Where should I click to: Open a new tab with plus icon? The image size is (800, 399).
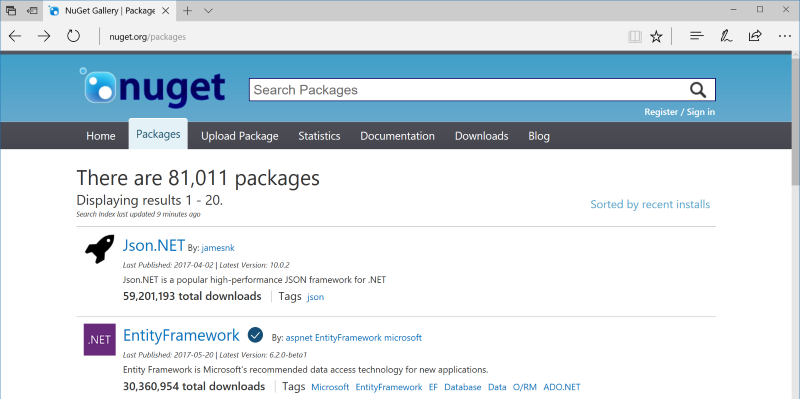pyautogui.click(x=187, y=10)
